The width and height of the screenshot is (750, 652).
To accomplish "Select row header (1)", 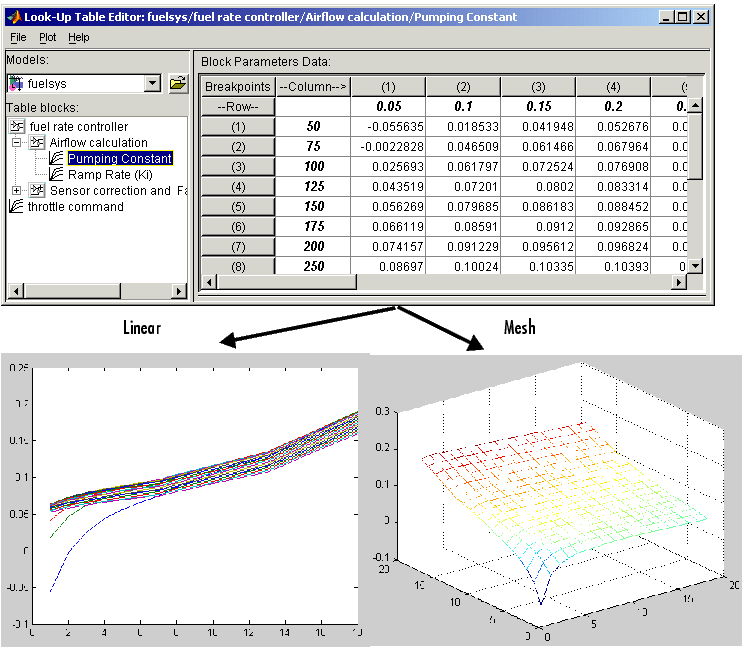I will point(238,127).
